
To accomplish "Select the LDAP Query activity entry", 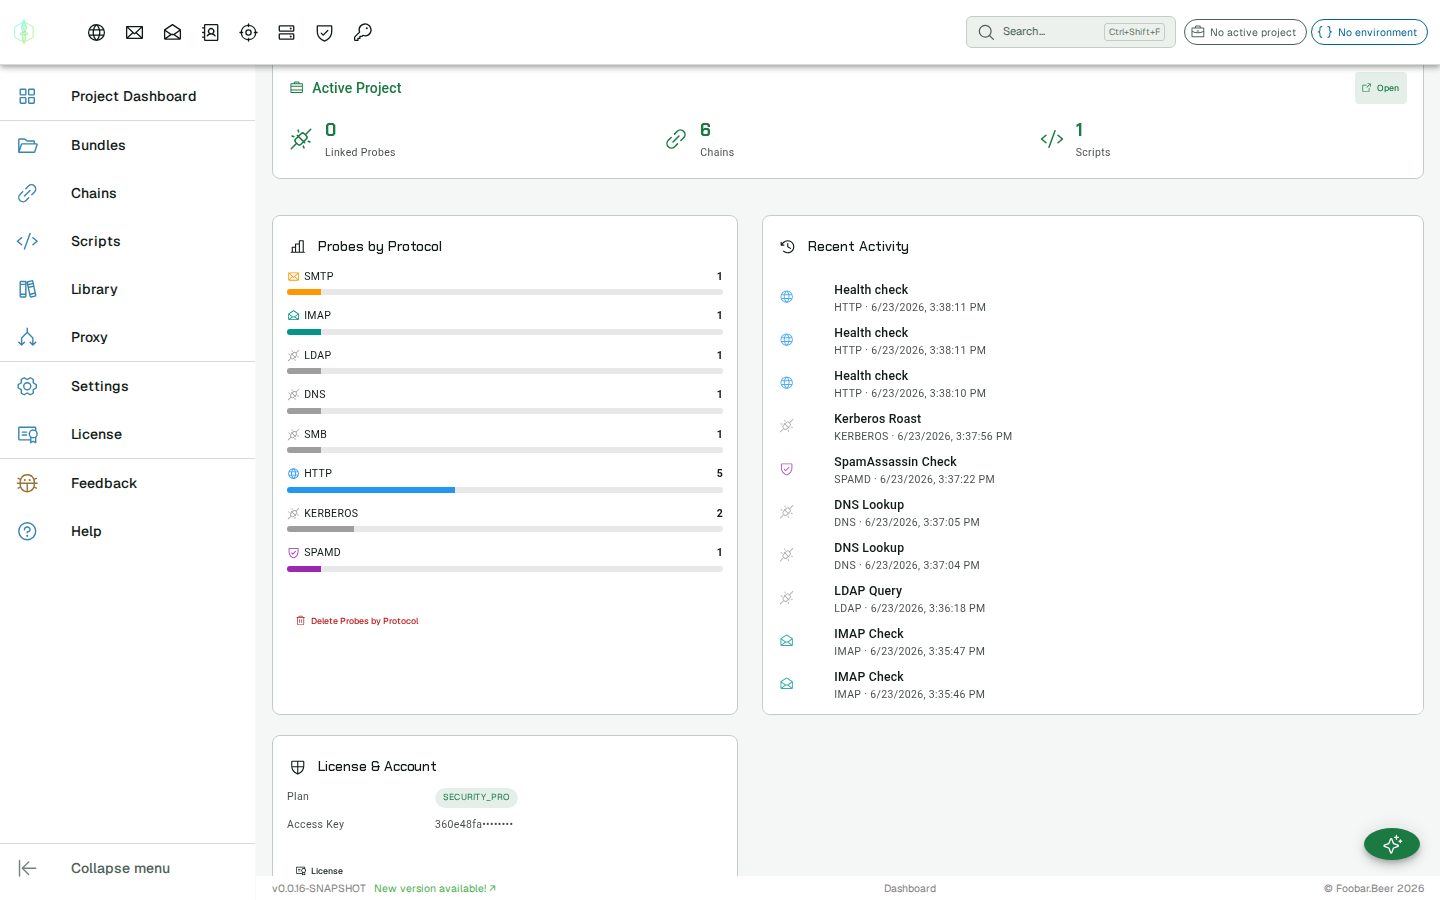I will (1093, 599).
